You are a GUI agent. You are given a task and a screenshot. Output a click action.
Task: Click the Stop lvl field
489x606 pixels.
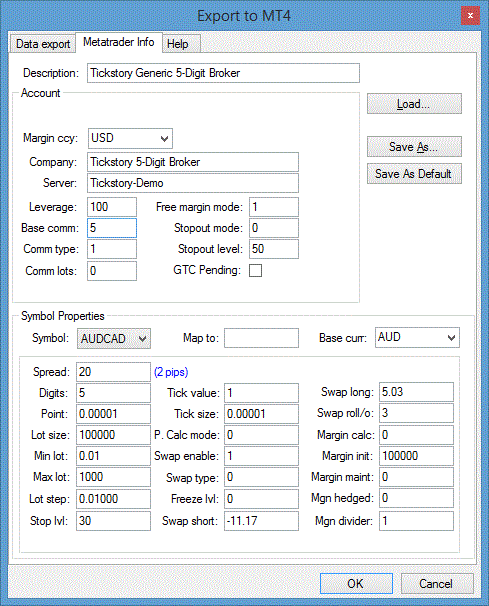[113, 521]
